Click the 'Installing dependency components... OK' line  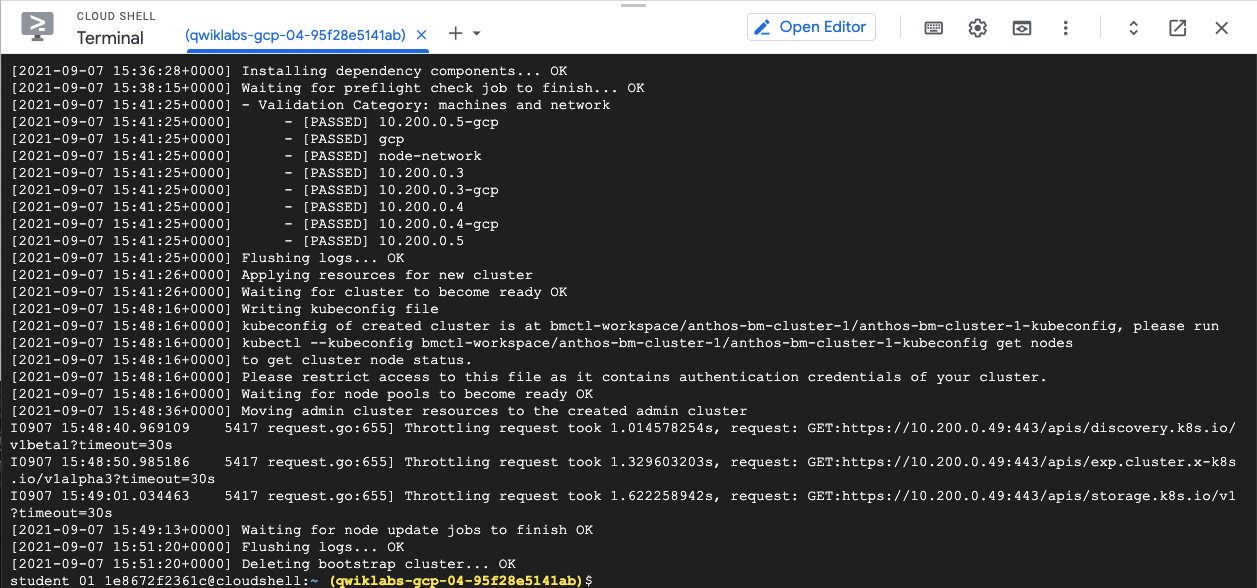289,71
